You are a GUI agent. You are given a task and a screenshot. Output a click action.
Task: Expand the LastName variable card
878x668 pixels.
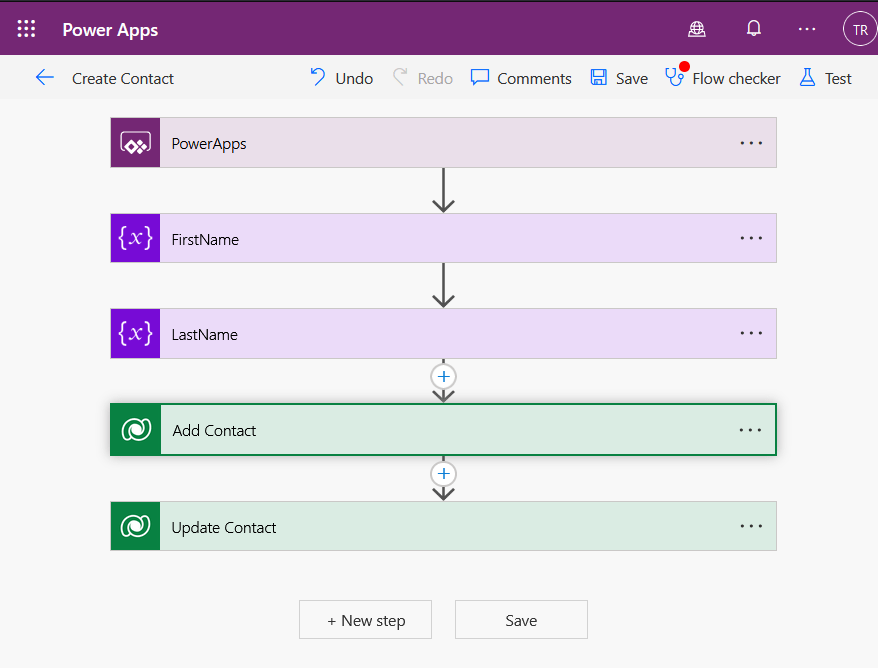tap(443, 333)
